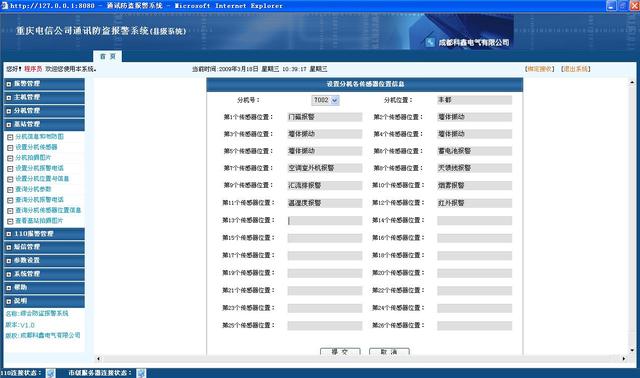Expand the 报警管理 sidebar section
This screenshot has height=378, width=640.
[44, 84]
